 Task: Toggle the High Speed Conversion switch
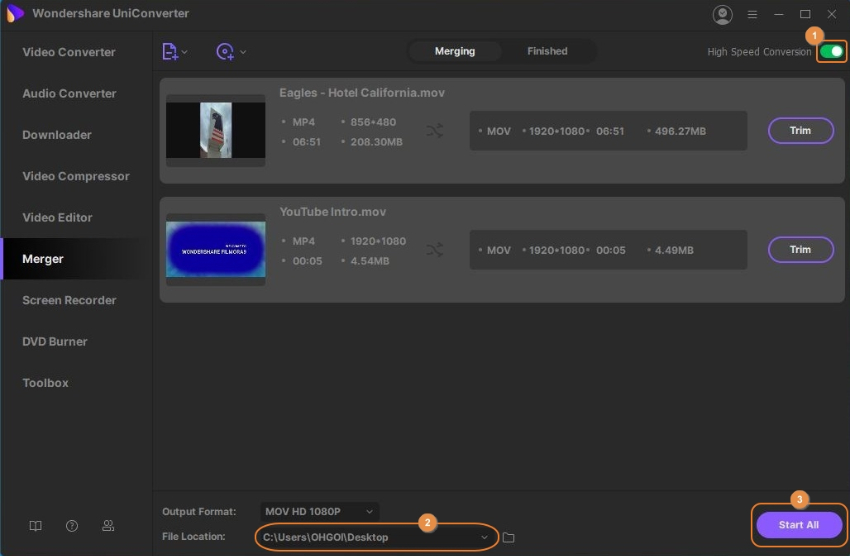coord(830,51)
